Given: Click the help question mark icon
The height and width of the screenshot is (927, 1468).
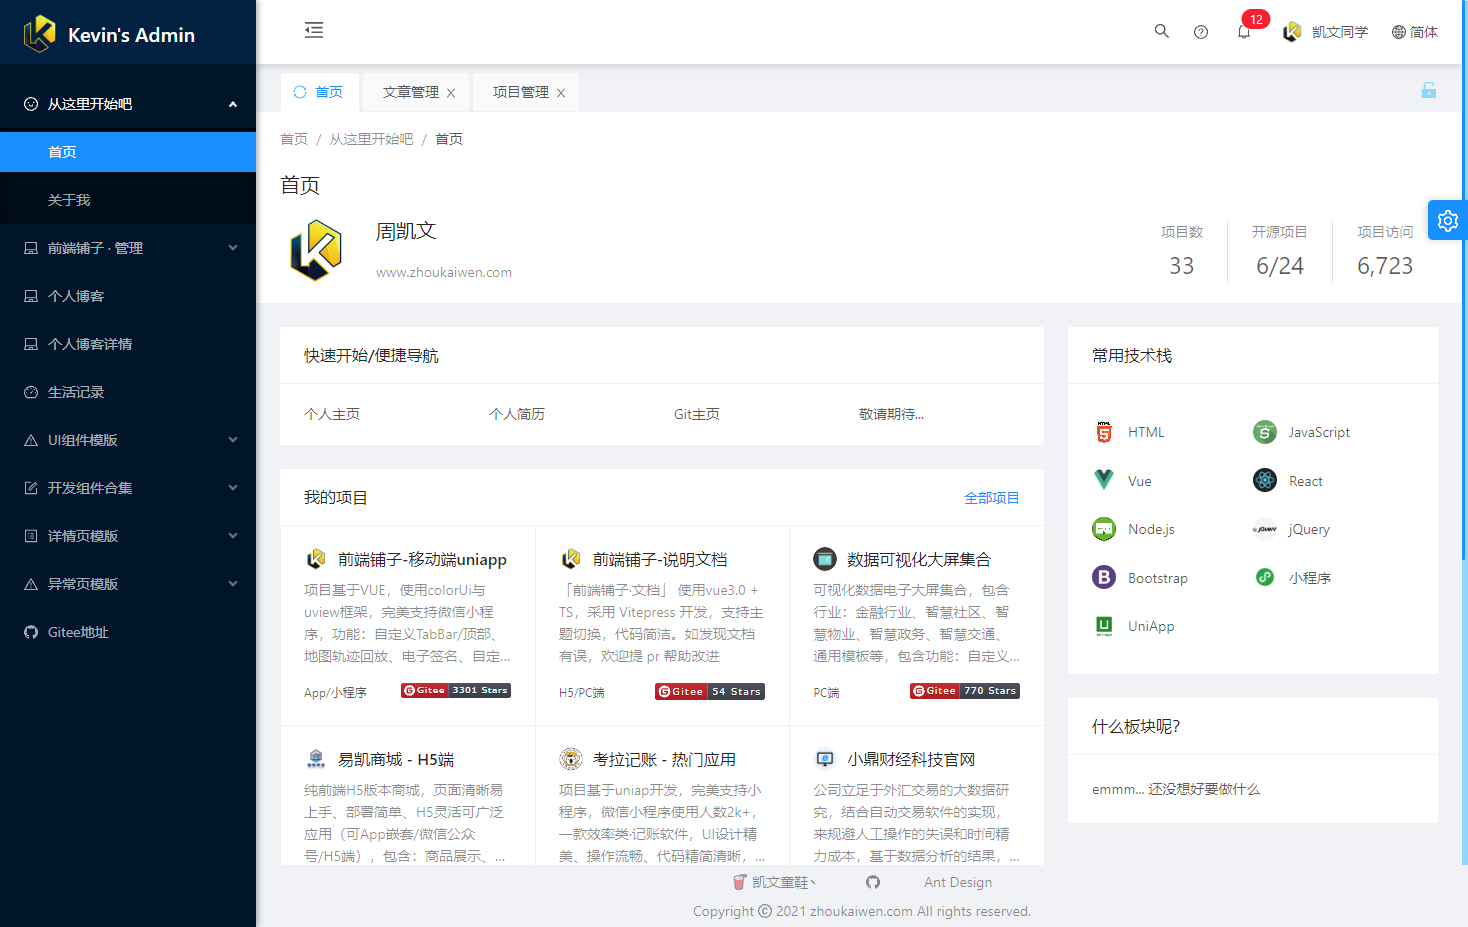Looking at the screenshot, I should tap(1201, 32).
